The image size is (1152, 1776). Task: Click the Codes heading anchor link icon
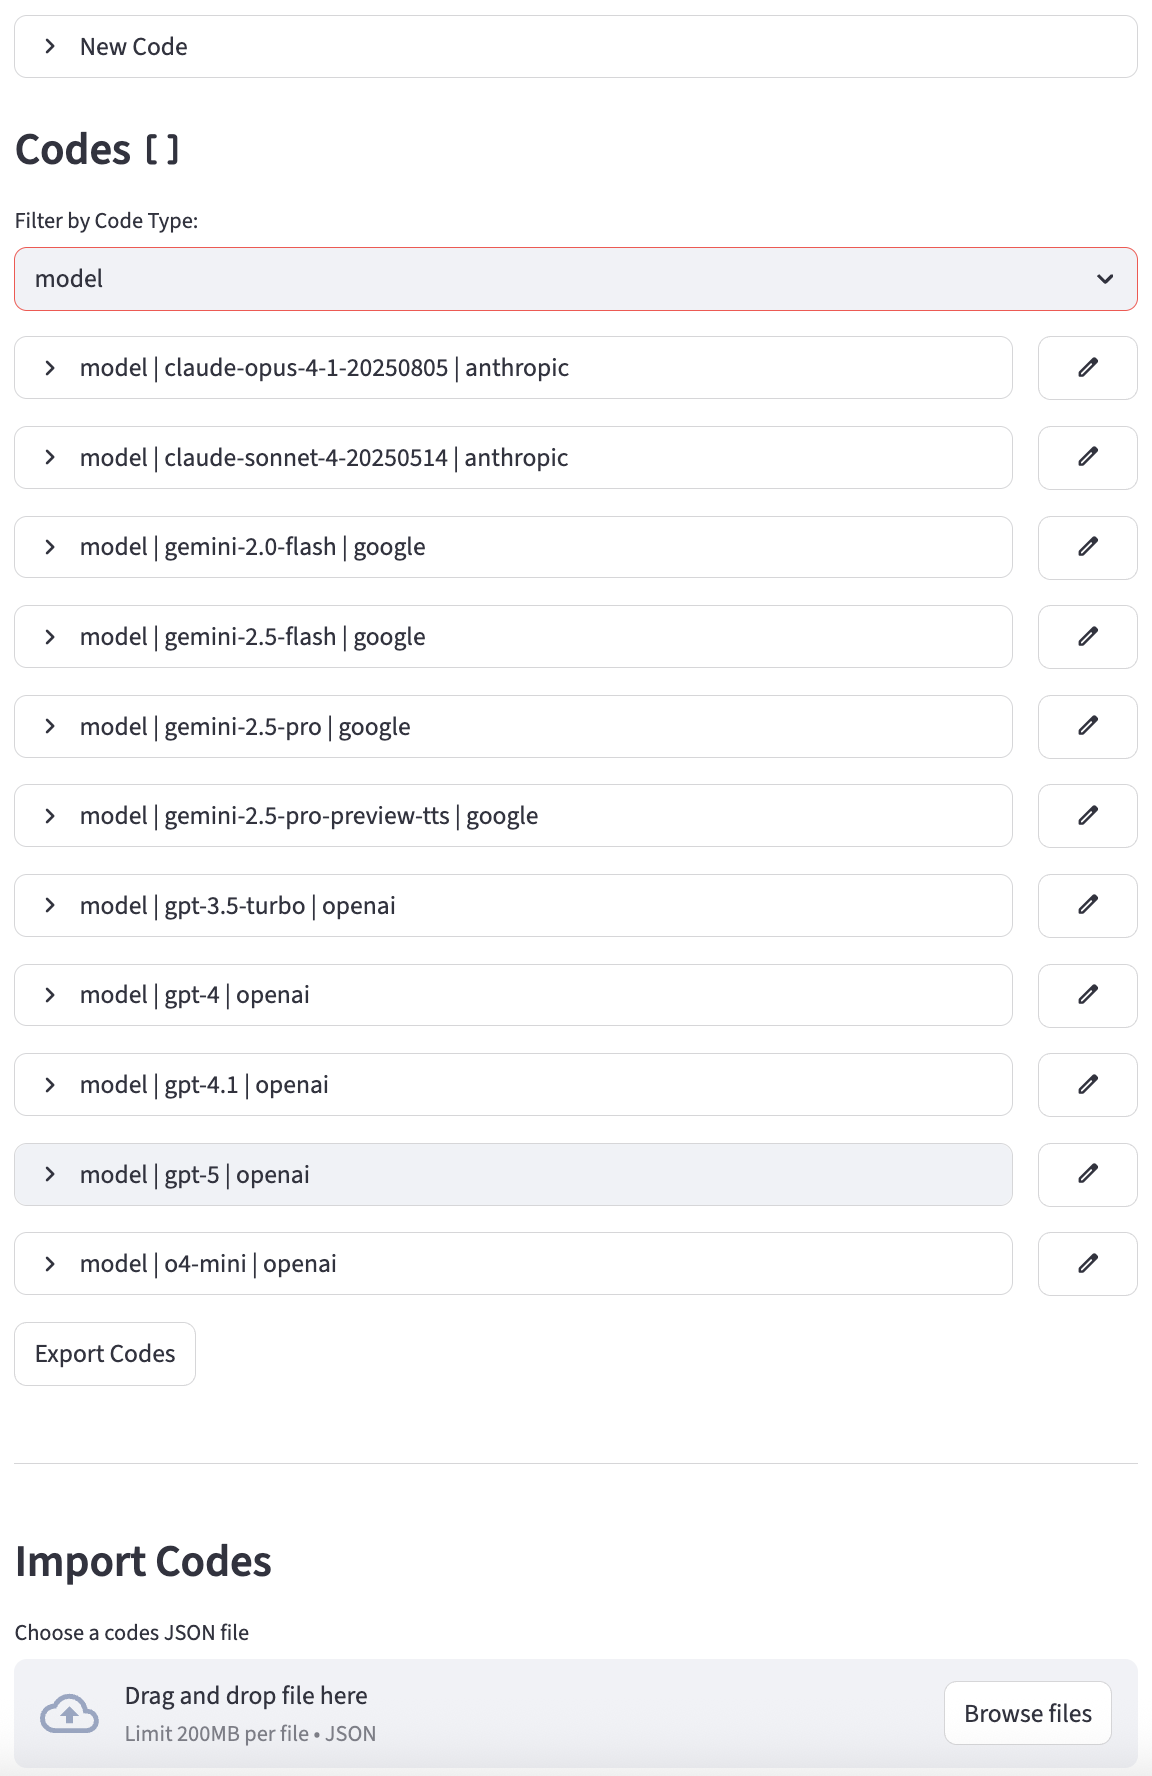162,151
